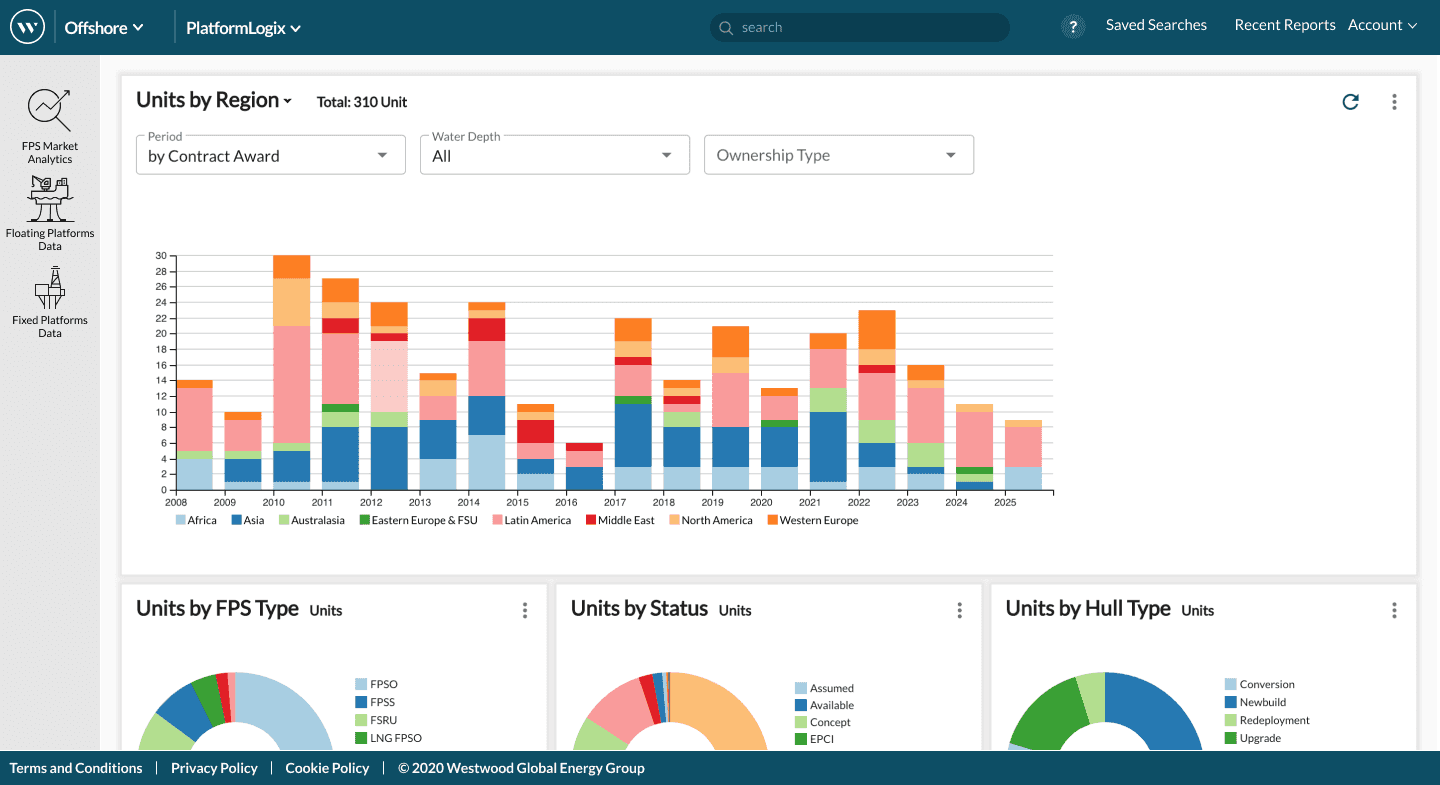Screen dimensions: 1440x785
Task: Open FPS Market Analytics icon
Action: pos(50,110)
